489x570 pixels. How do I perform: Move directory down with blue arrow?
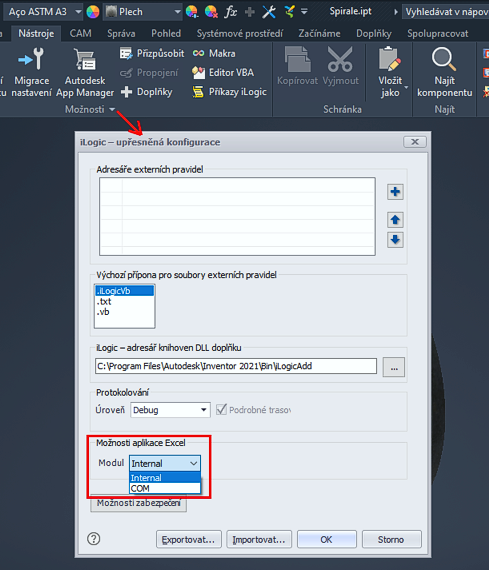395,240
